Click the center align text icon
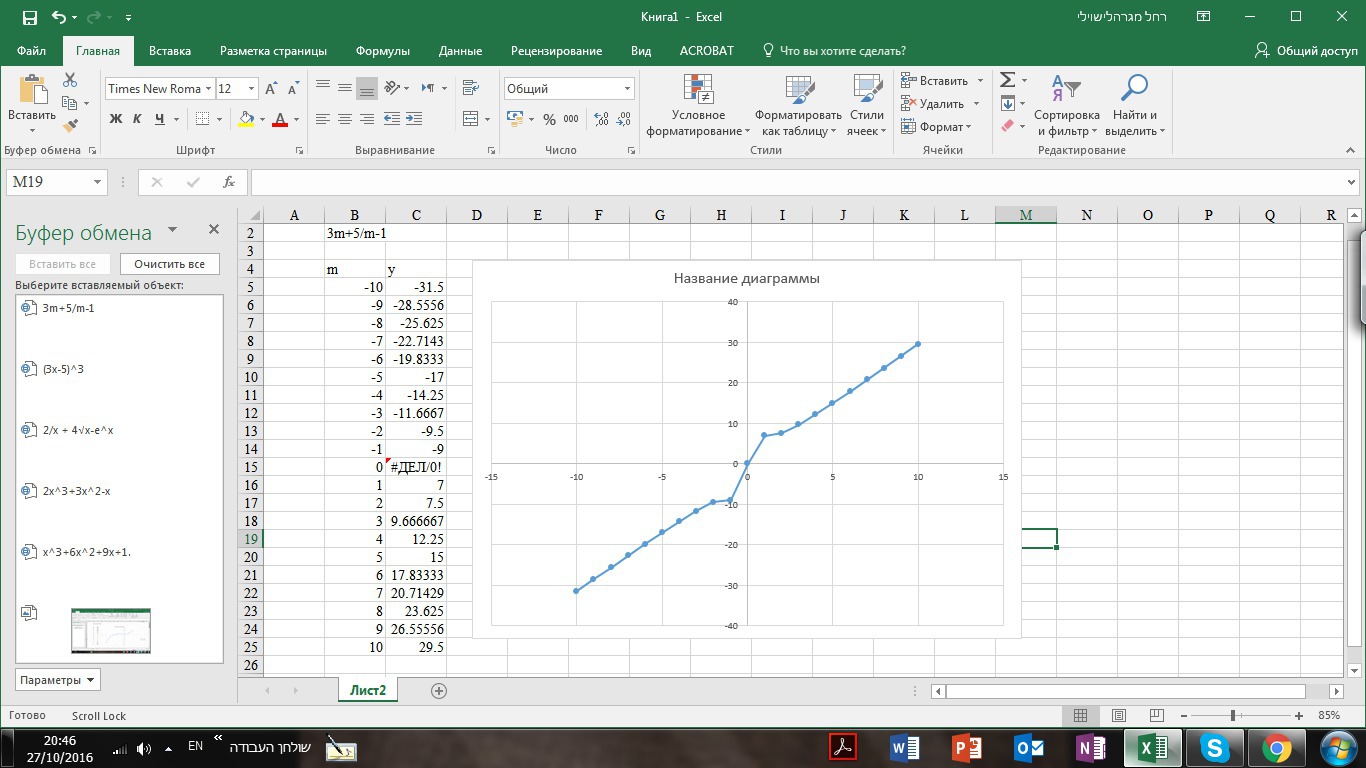The height and width of the screenshot is (768, 1366). (345, 119)
